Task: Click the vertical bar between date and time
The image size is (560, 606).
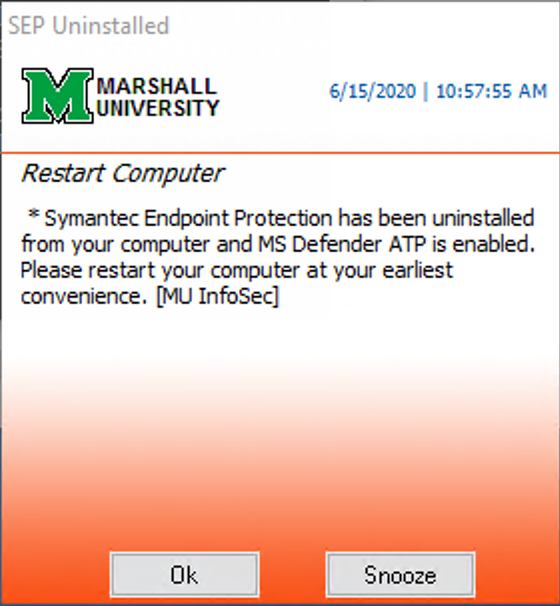Action: [426, 92]
